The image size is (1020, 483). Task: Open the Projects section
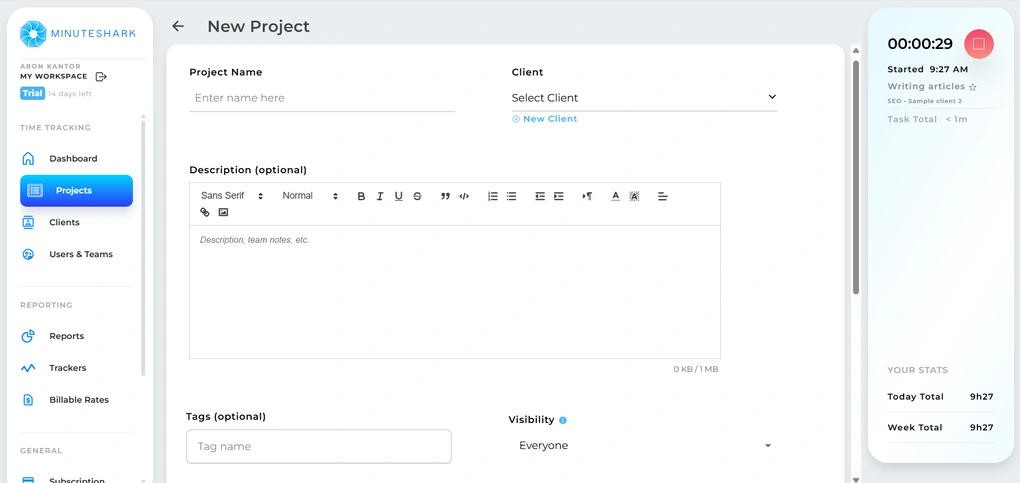76,191
